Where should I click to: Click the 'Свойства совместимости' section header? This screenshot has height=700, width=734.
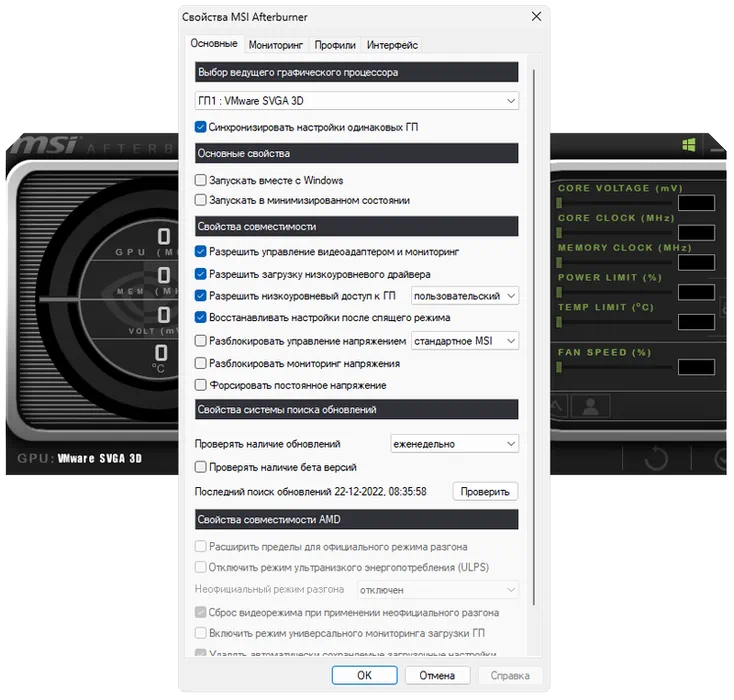point(357,226)
